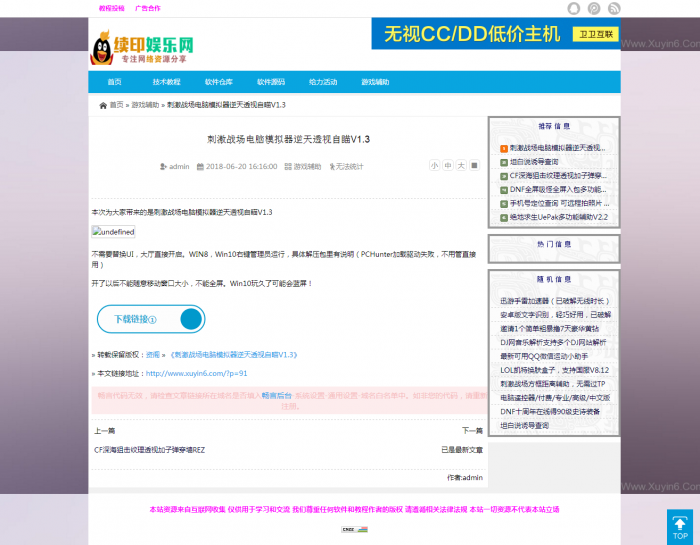Open the 游戏辅助 navigation menu item
The image size is (700, 545).
tap(375, 82)
